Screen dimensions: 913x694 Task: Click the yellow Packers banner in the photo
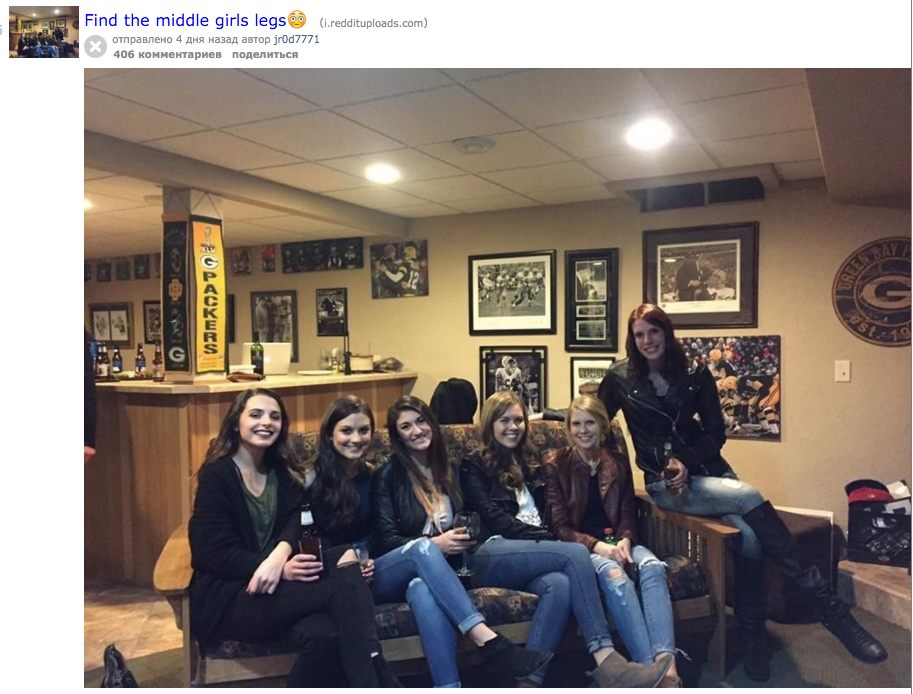[208, 296]
